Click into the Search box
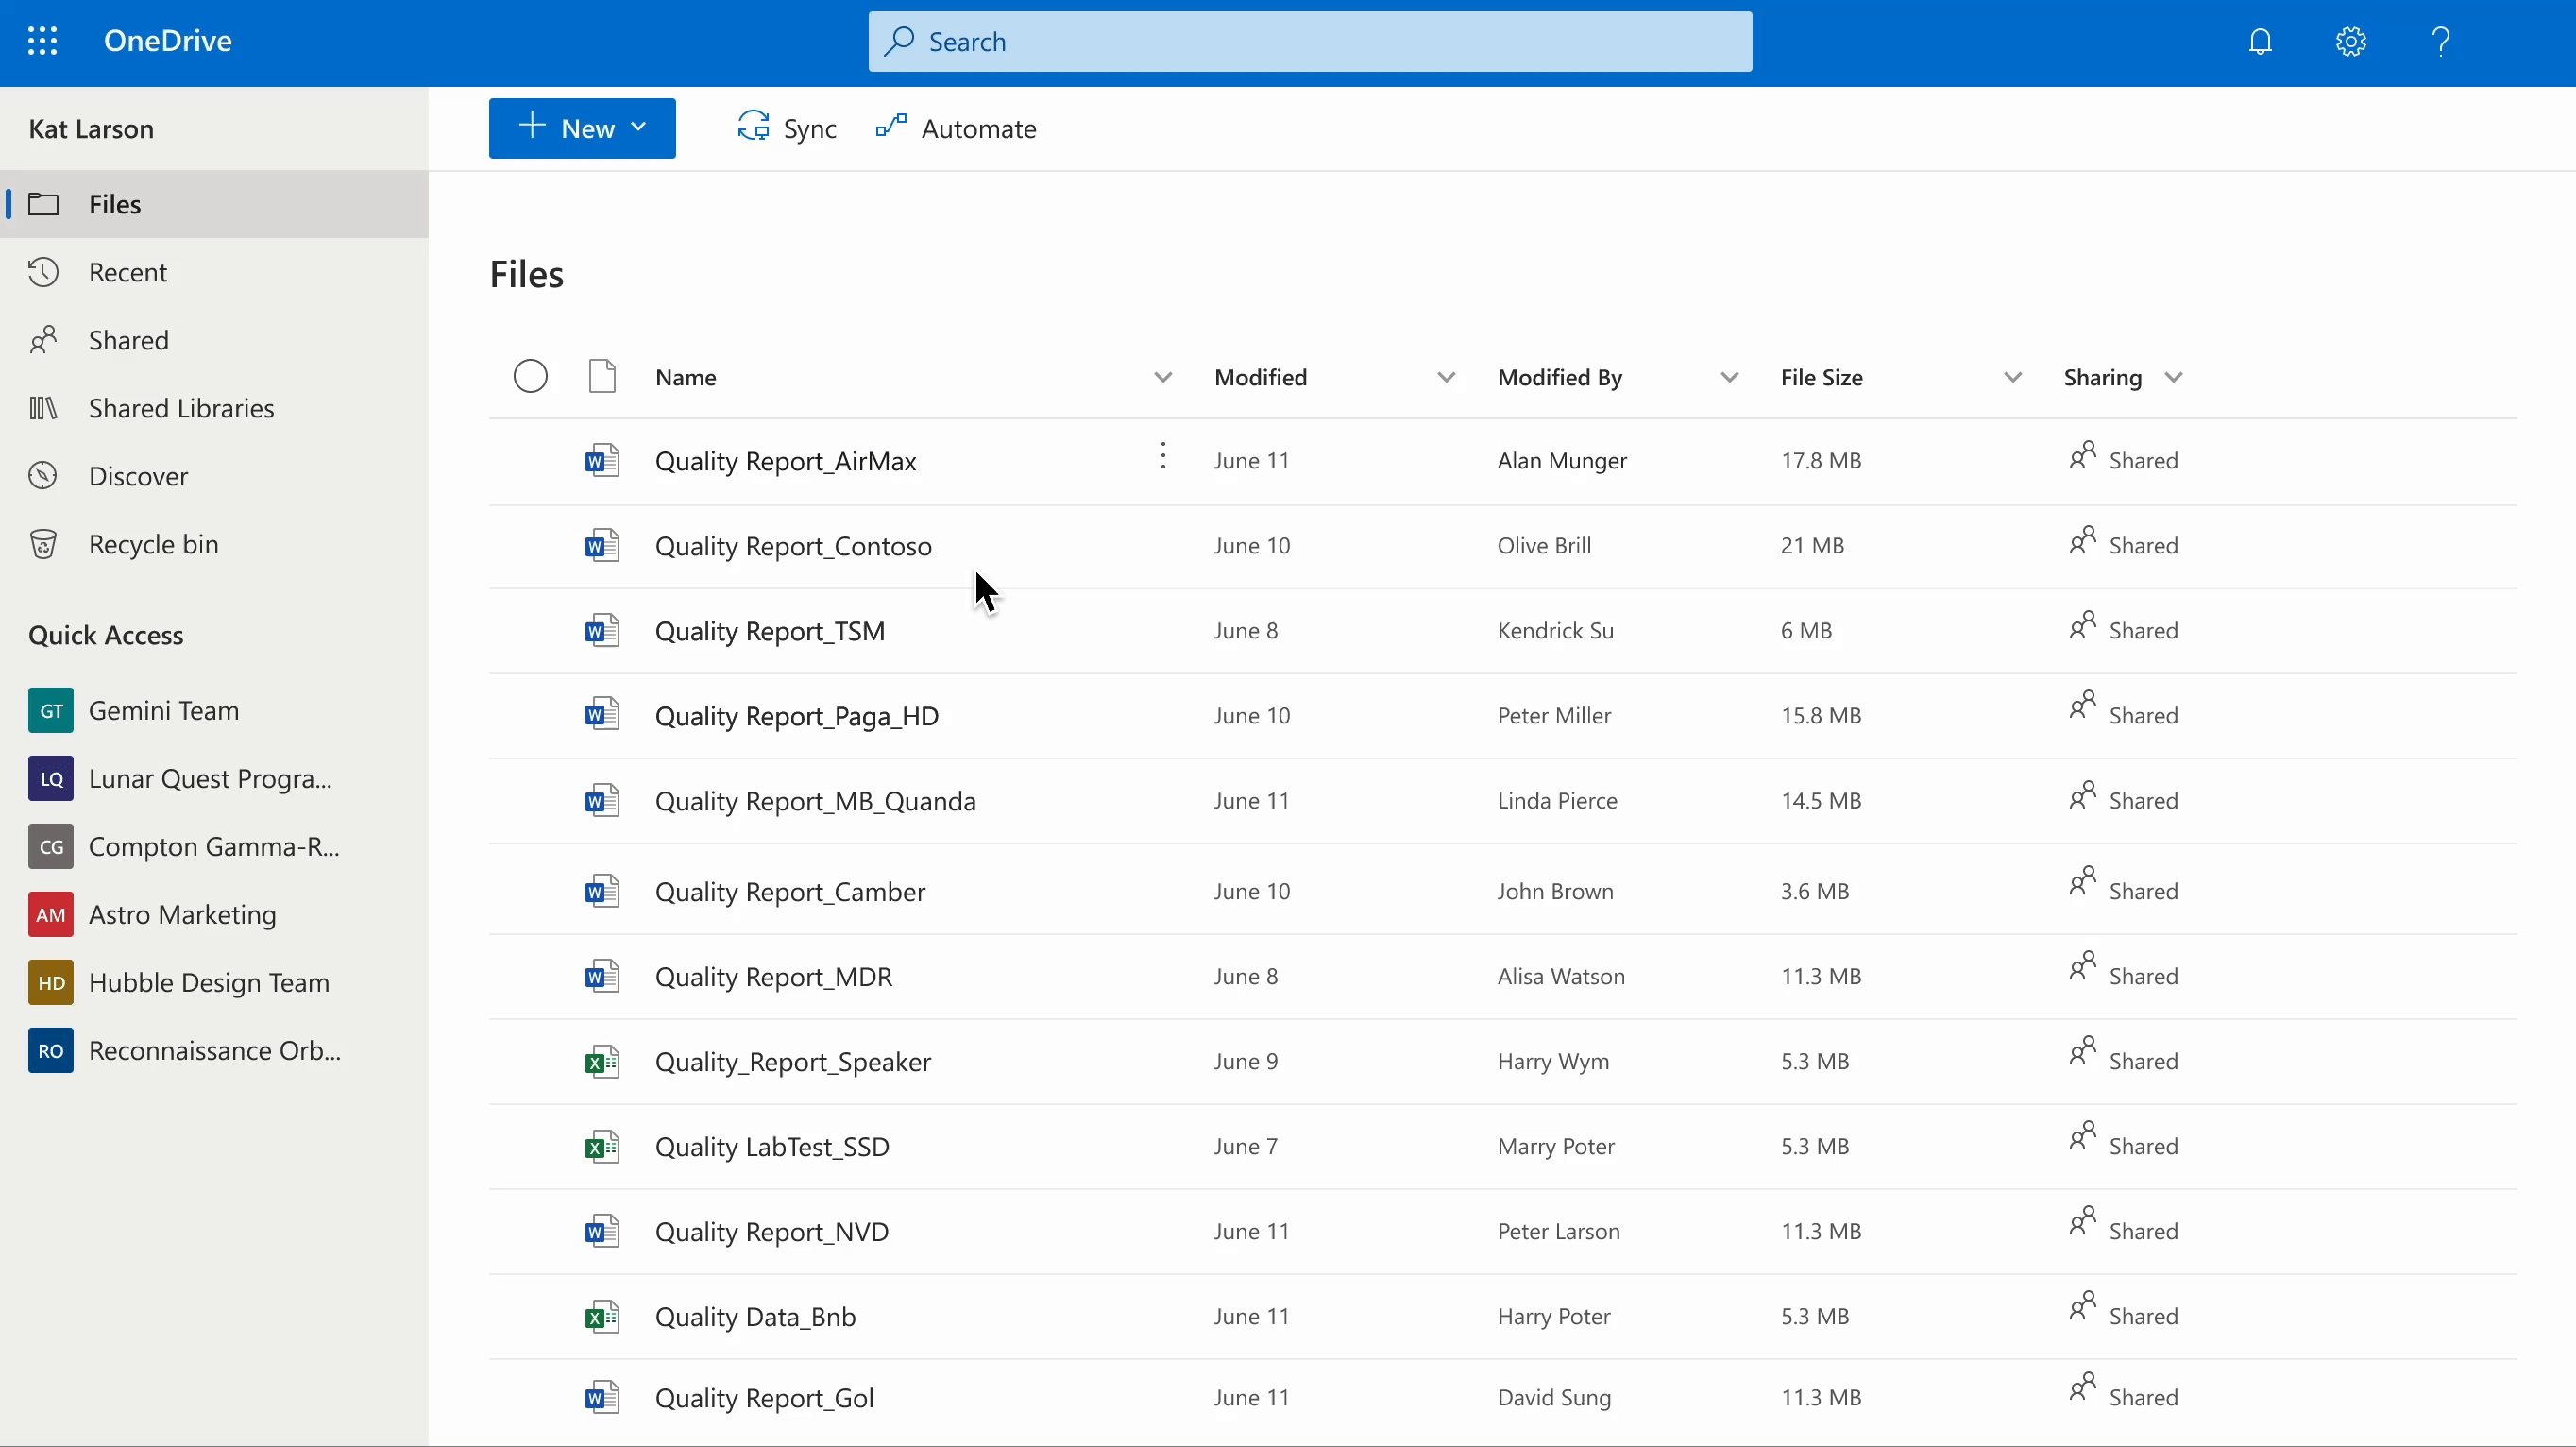 [1310, 41]
